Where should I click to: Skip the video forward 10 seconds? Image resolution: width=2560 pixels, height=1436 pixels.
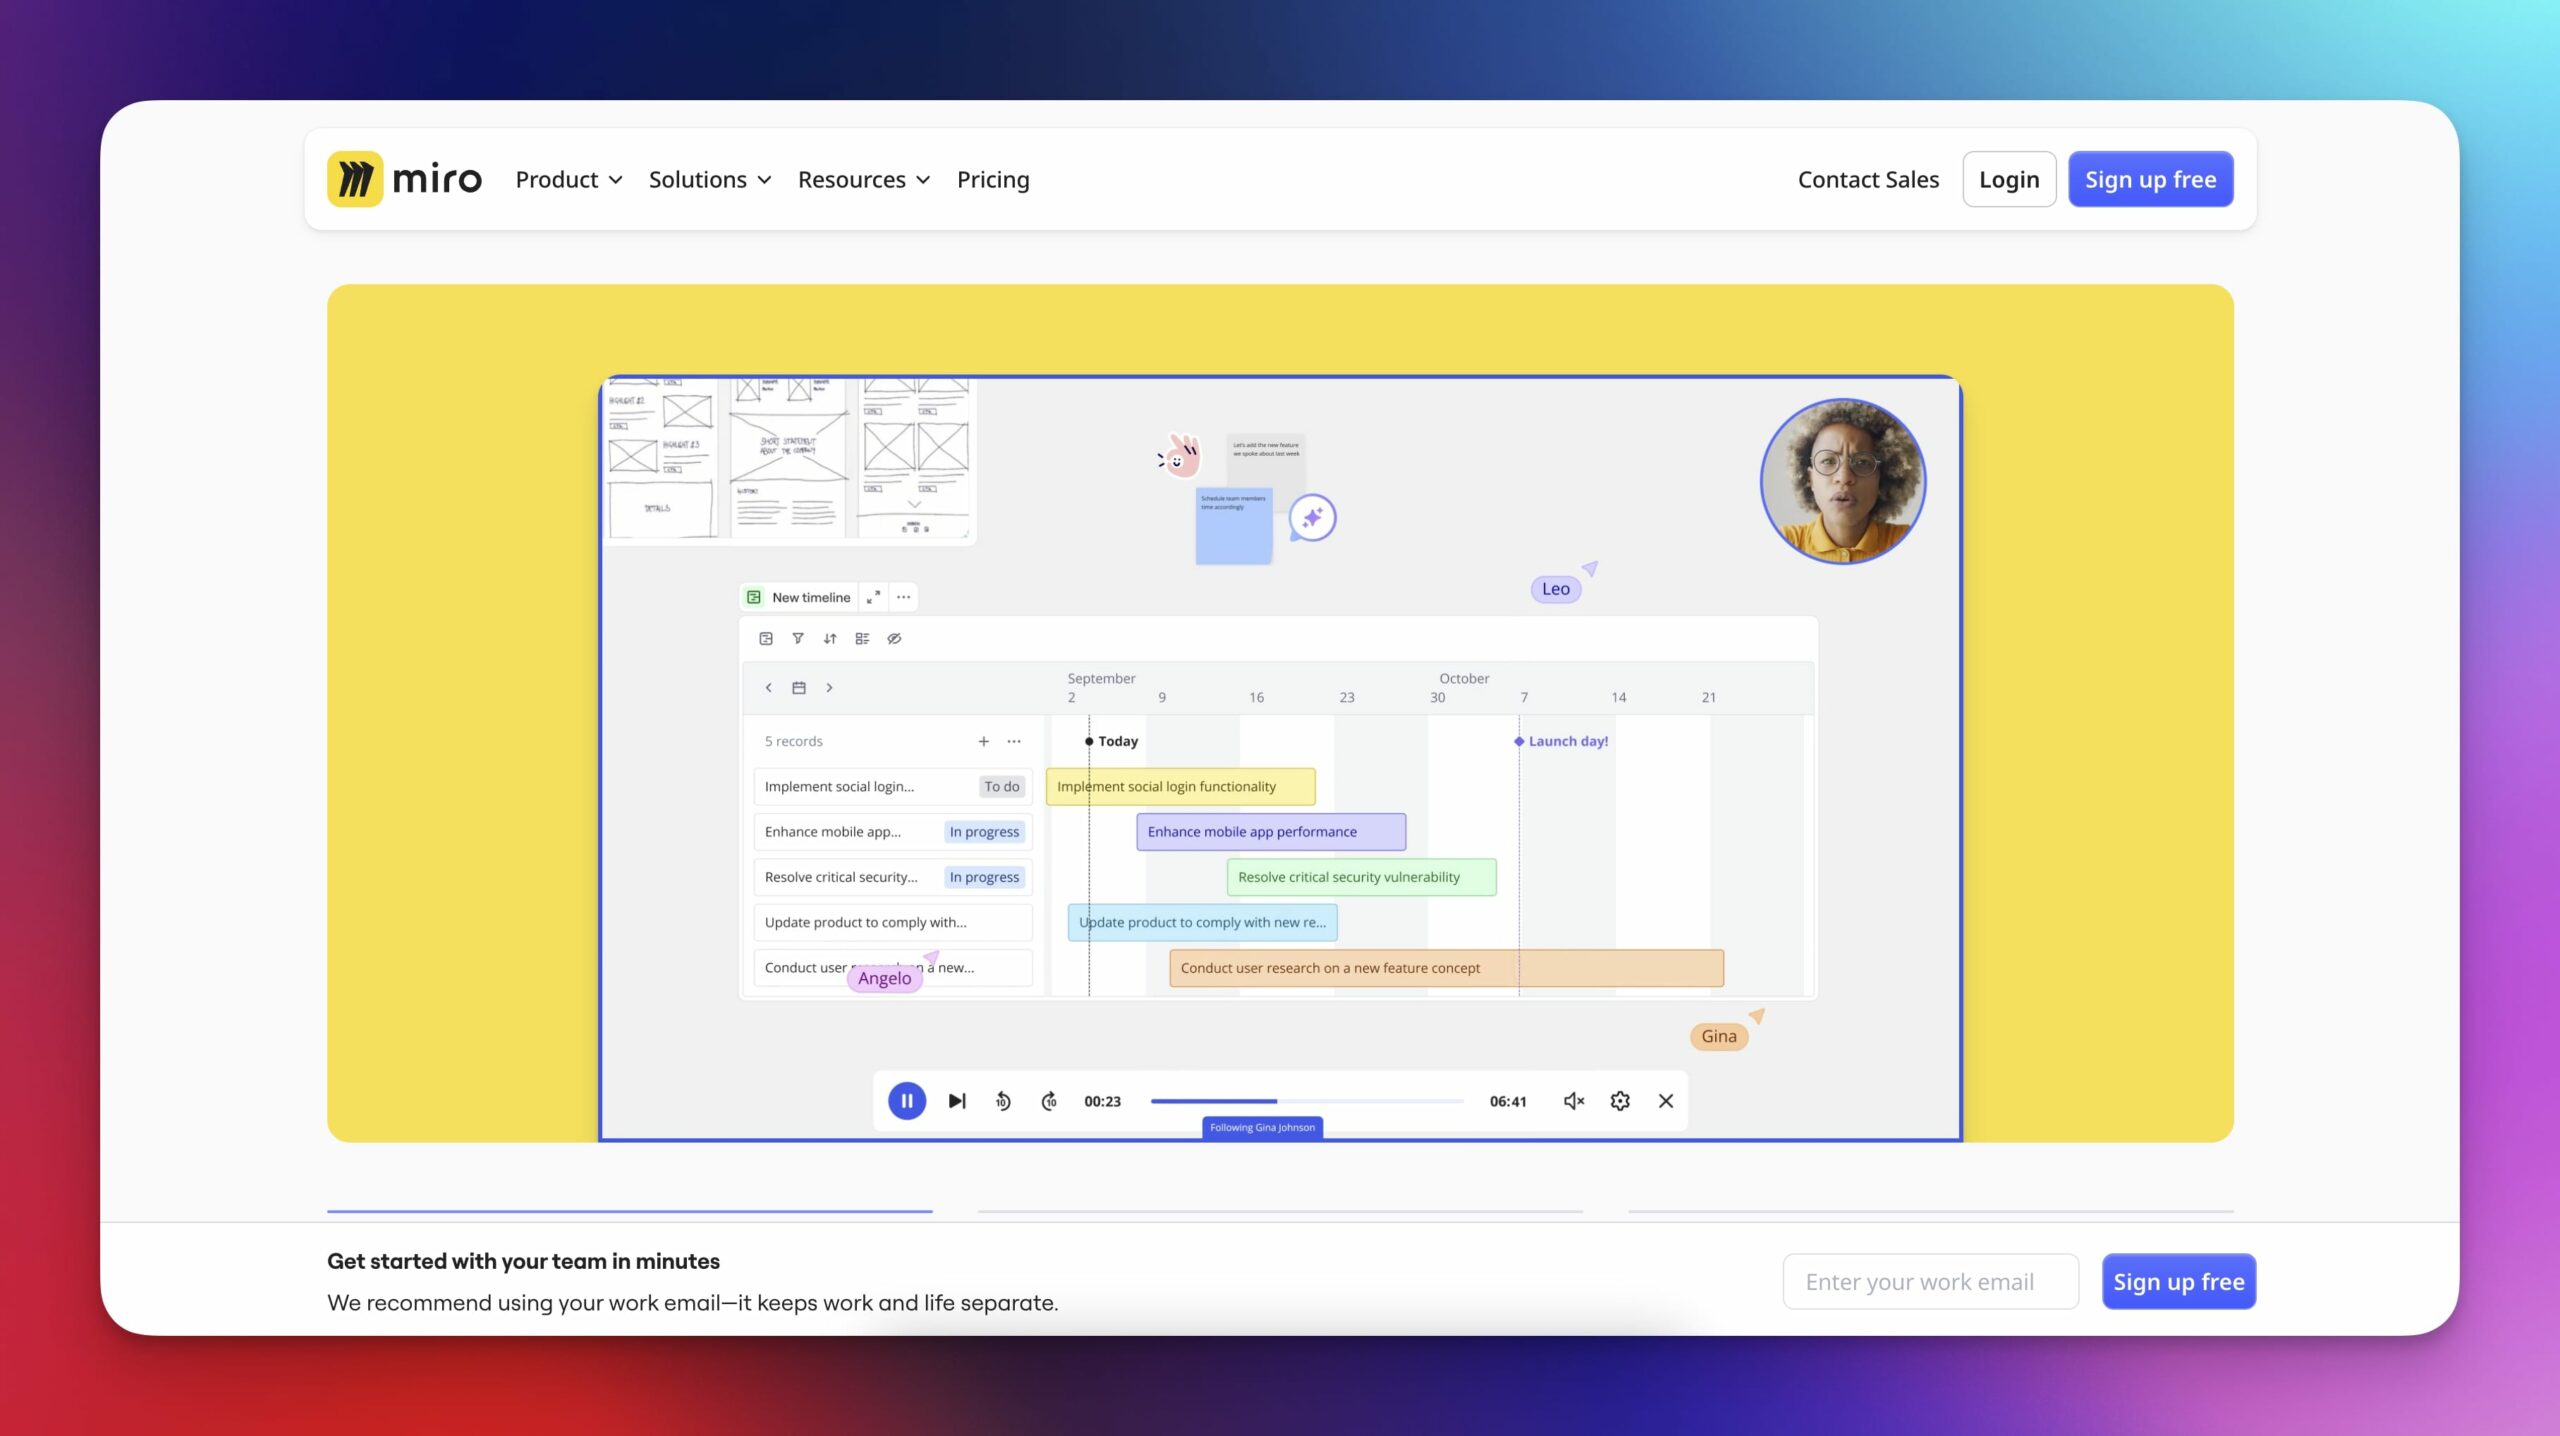(x=1050, y=1100)
